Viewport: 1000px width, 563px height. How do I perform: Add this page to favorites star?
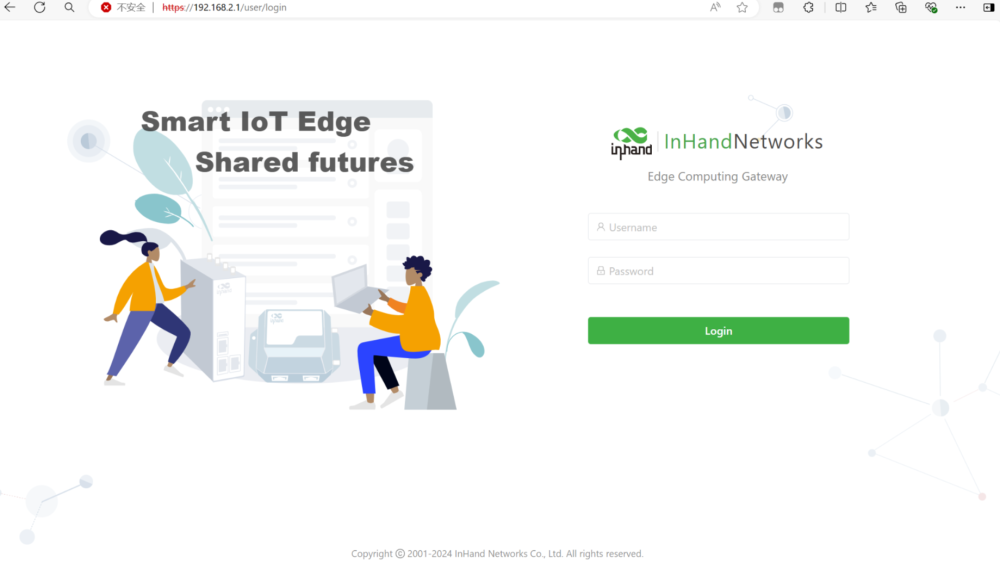(742, 8)
